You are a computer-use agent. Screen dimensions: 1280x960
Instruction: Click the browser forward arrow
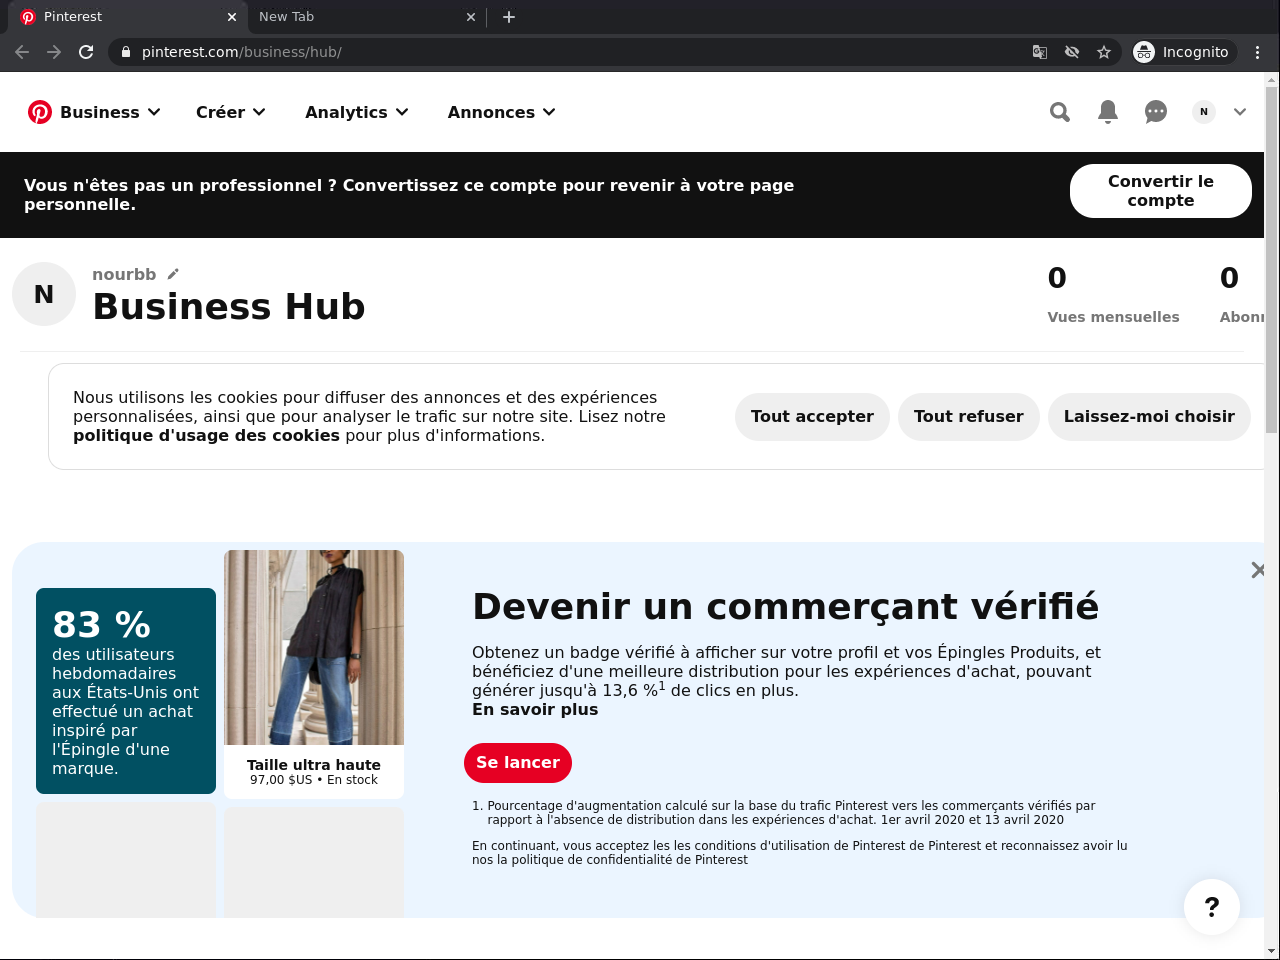[54, 52]
